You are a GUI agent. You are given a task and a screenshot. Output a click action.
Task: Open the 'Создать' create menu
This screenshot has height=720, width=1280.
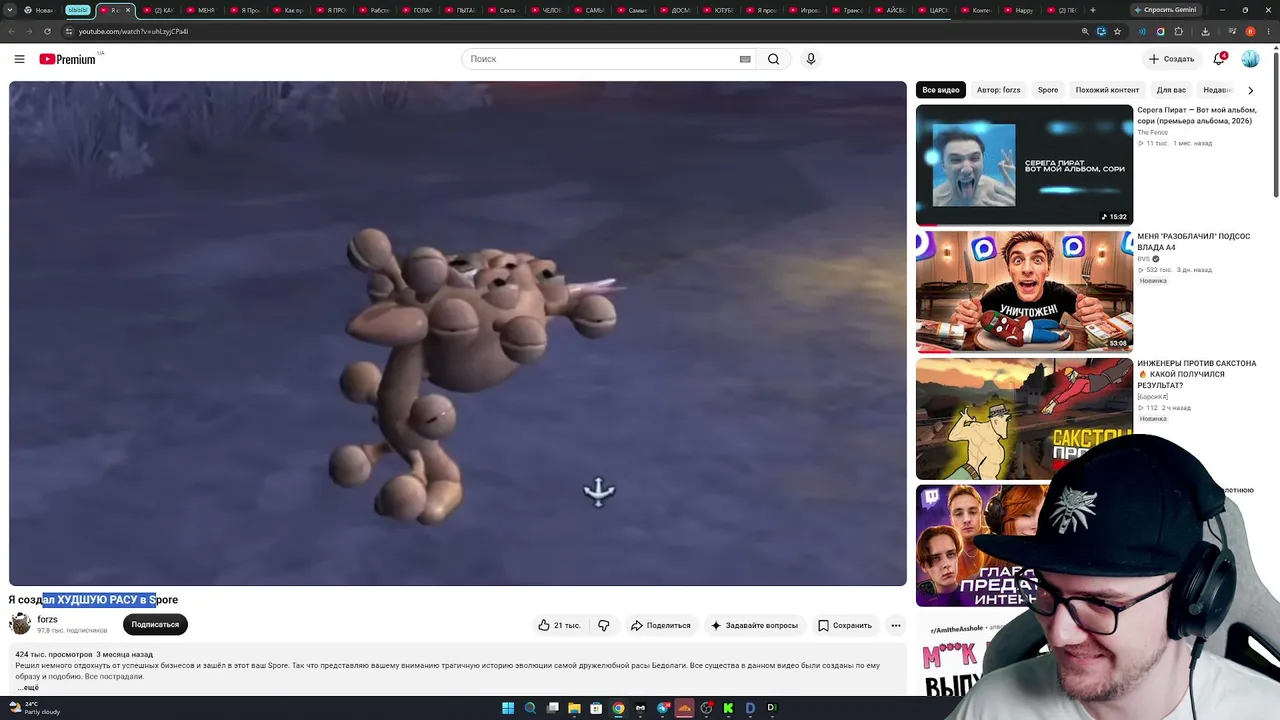(1171, 59)
